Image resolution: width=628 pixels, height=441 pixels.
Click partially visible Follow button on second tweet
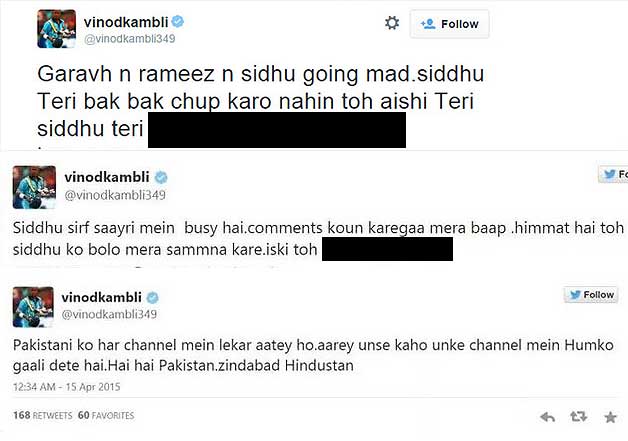point(613,174)
